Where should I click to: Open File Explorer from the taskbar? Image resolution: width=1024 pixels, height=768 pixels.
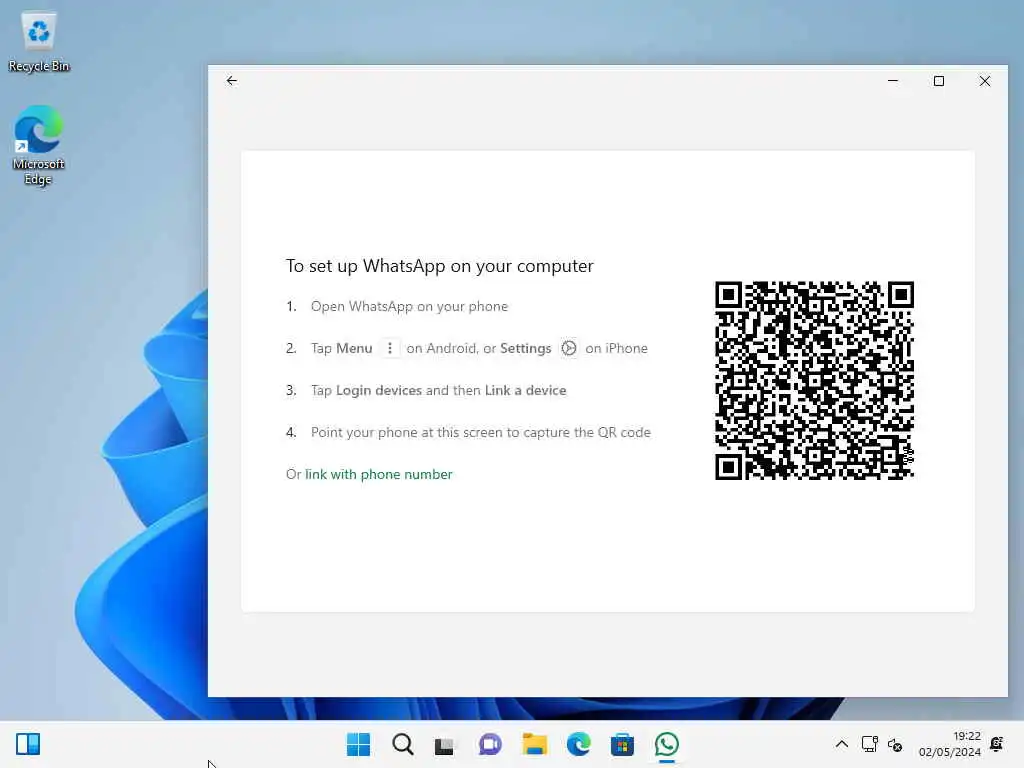pos(534,744)
